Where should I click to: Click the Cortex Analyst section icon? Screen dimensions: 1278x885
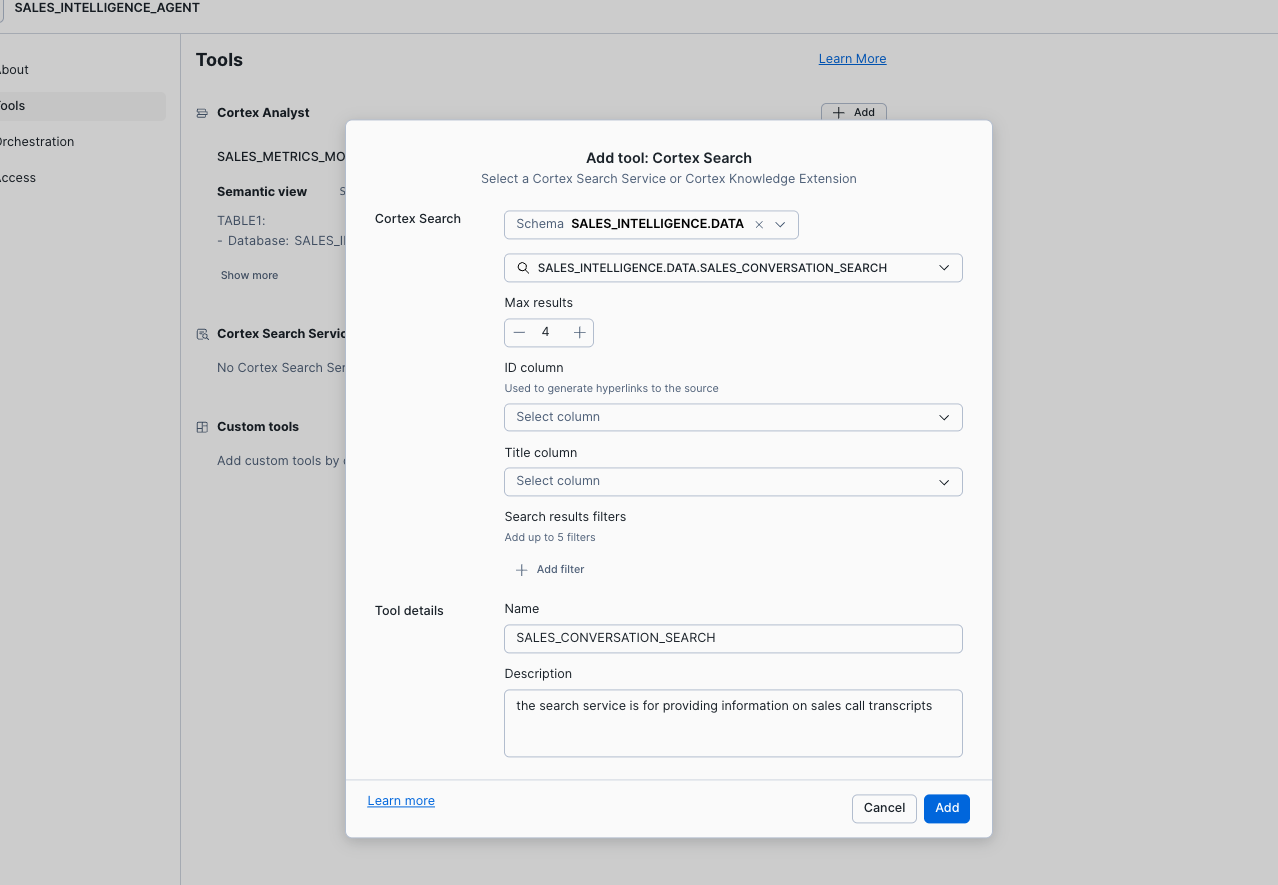tap(202, 113)
